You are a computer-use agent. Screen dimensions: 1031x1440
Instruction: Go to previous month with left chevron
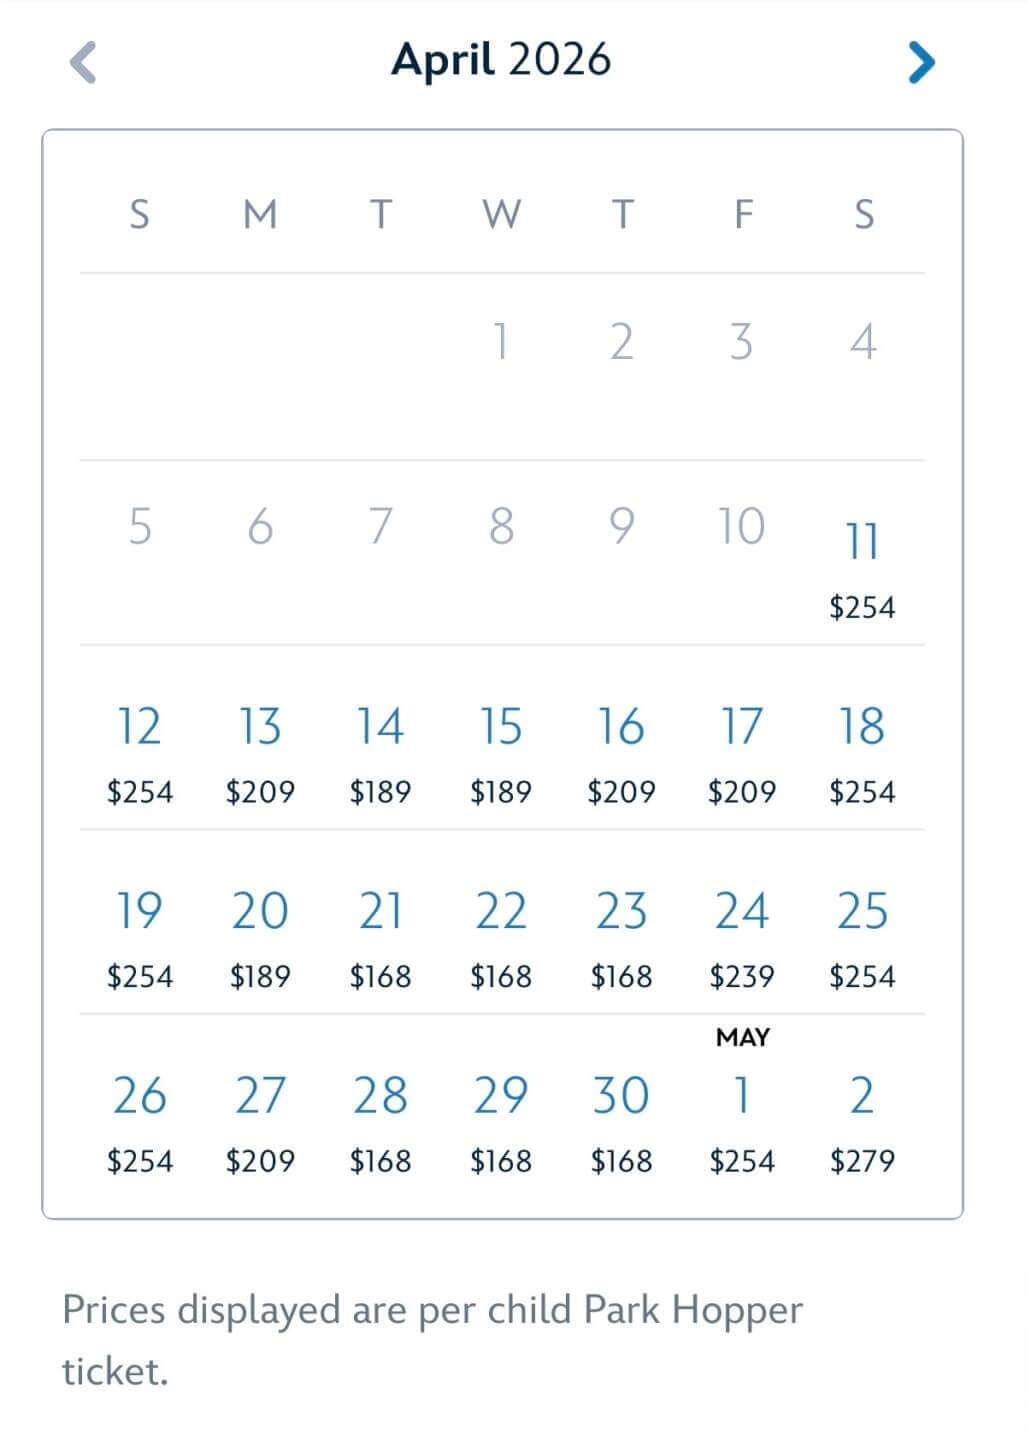83,62
